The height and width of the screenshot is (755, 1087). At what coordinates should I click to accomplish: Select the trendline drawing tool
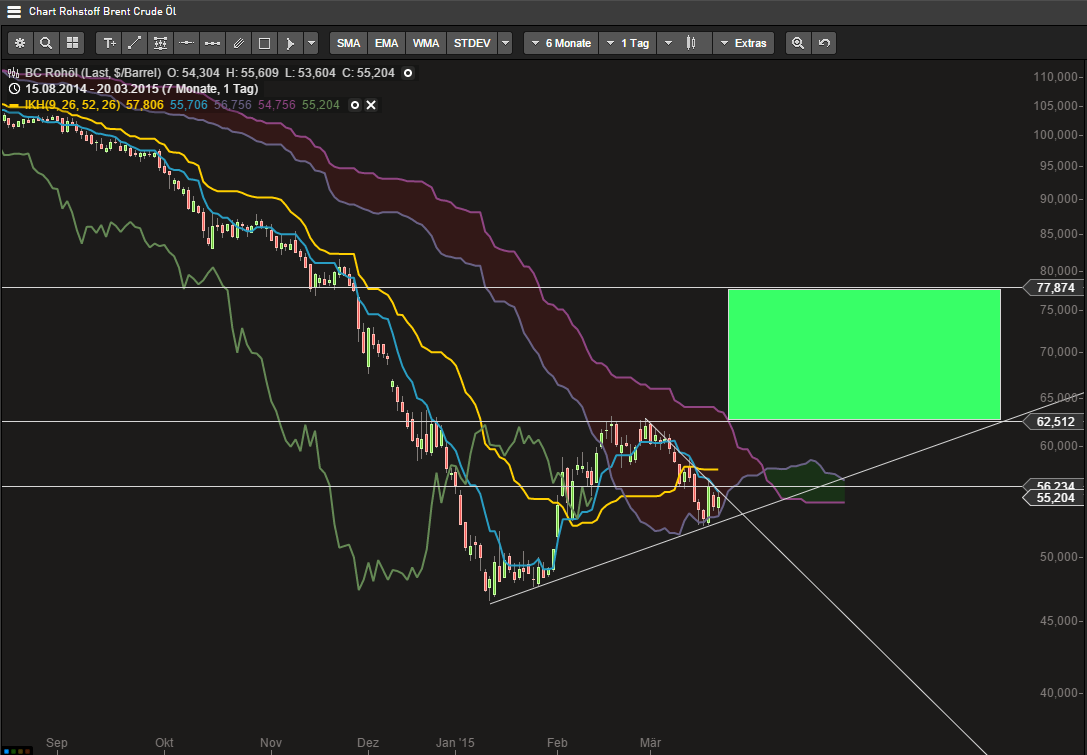[x=135, y=43]
